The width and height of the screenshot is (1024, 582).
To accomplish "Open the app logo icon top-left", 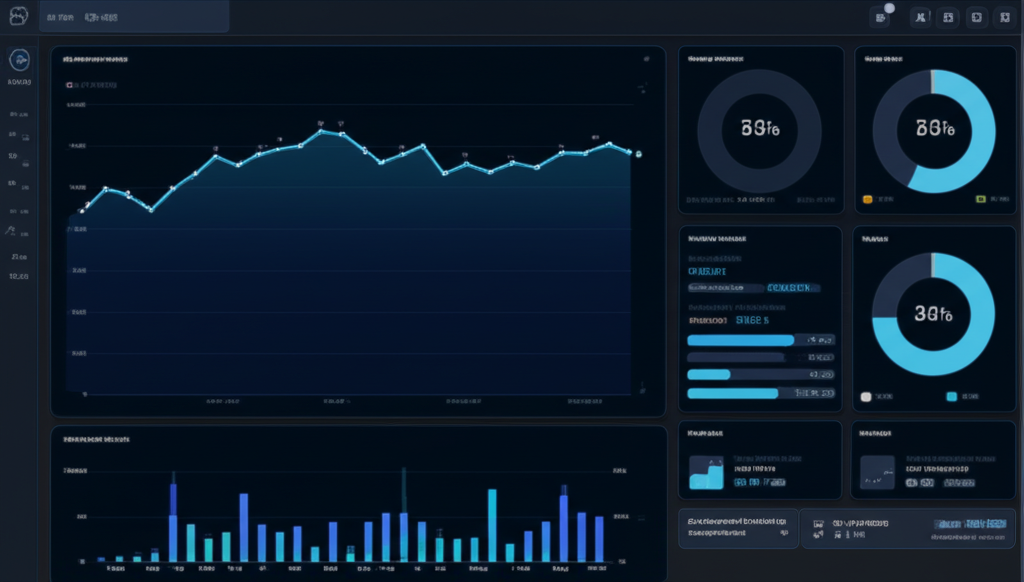I will pyautogui.click(x=18, y=15).
